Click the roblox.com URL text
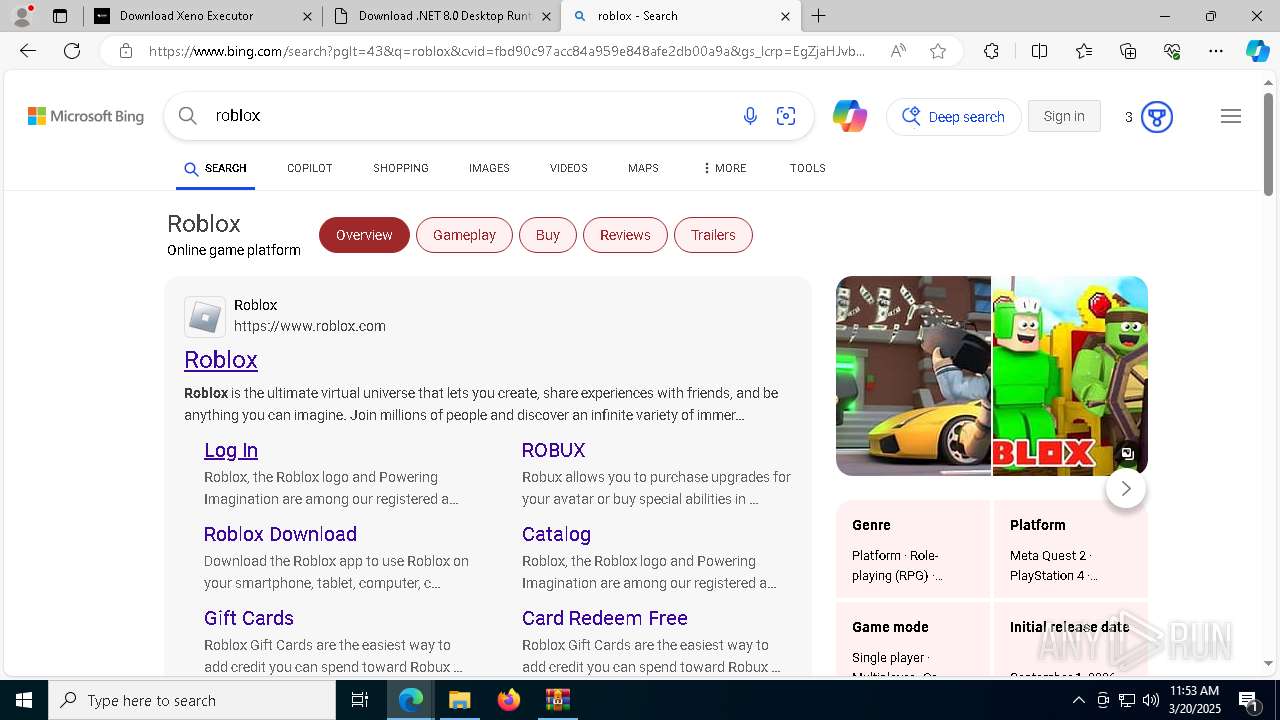 point(310,326)
